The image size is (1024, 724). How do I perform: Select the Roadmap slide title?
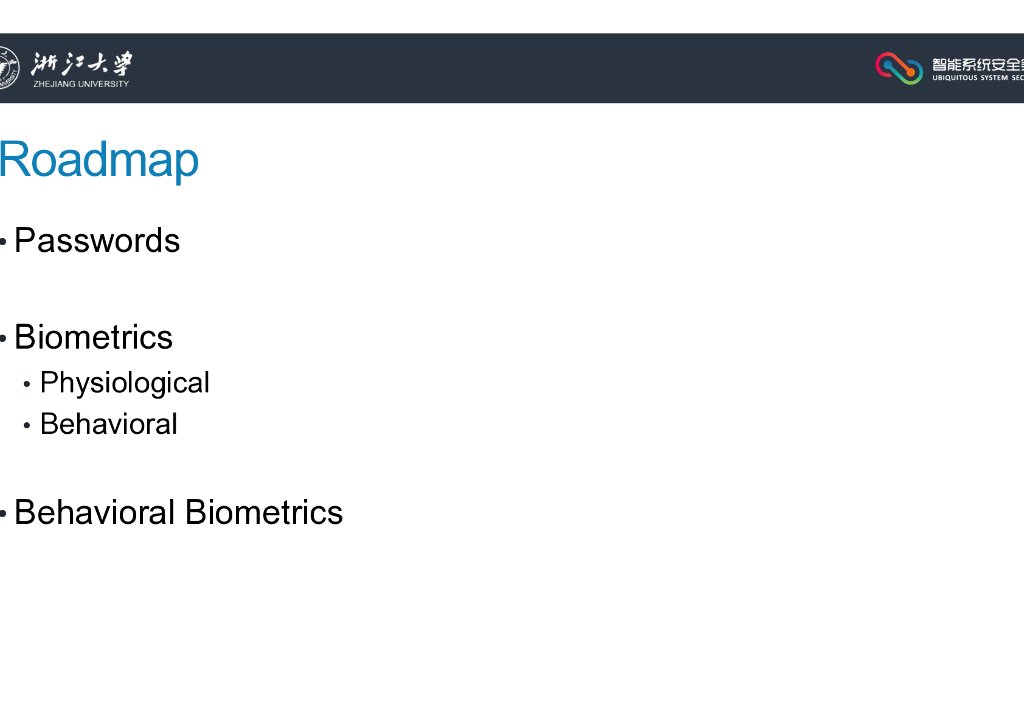(99, 159)
